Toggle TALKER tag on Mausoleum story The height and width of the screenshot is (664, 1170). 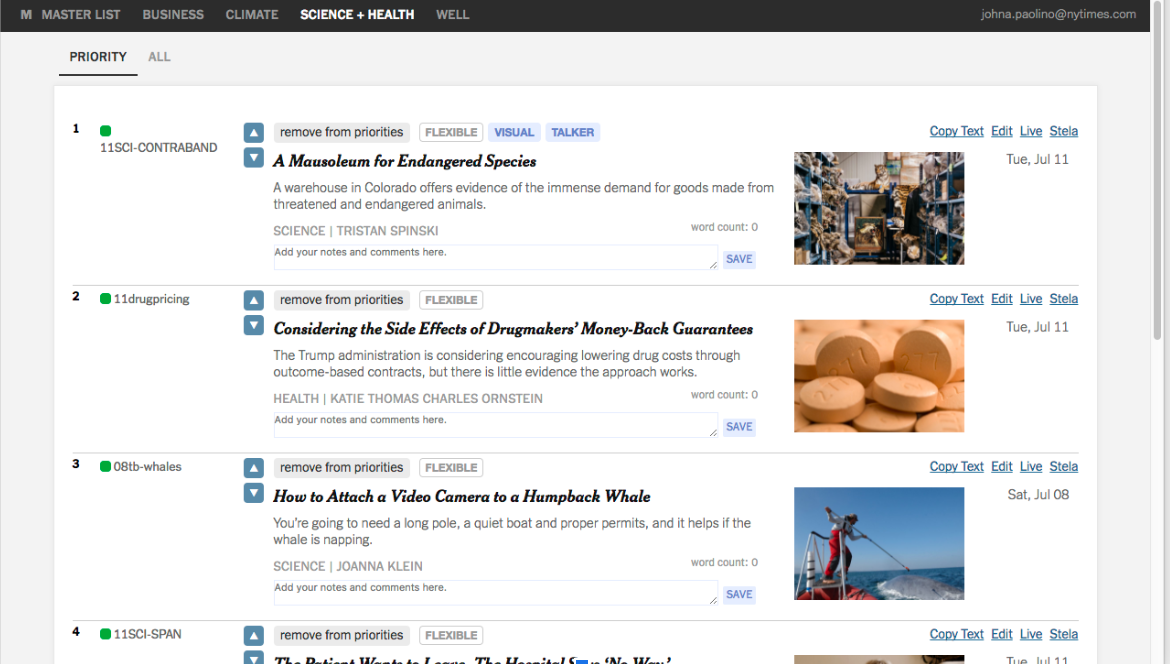[x=572, y=132]
